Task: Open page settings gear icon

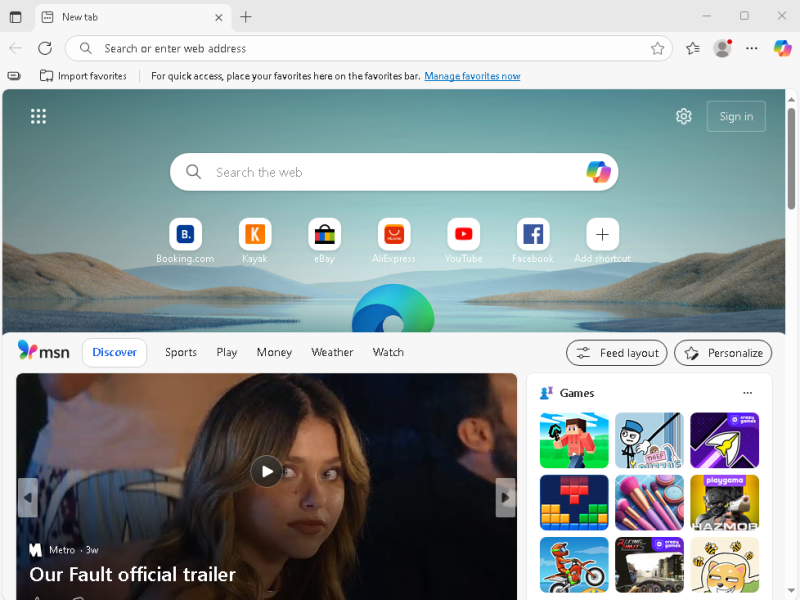Action: pos(684,116)
